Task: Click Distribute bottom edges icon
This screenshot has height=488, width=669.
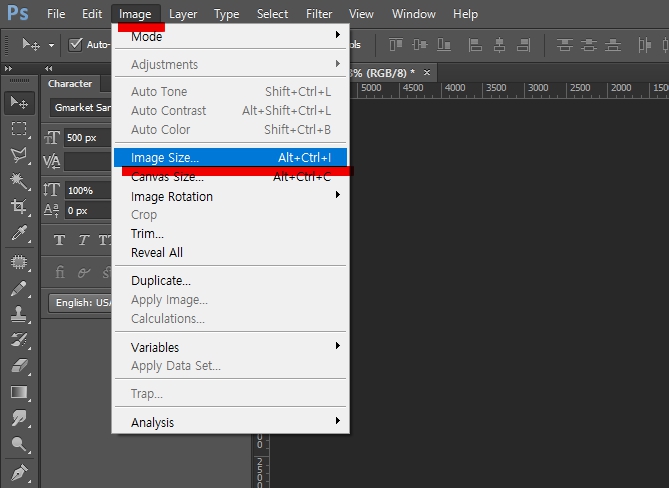Action: [x=613, y=44]
